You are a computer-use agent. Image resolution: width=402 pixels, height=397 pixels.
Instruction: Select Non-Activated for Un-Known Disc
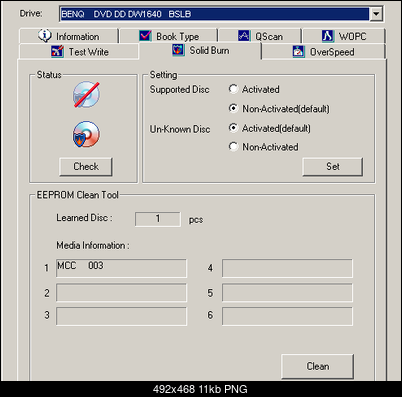pos(233,146)
